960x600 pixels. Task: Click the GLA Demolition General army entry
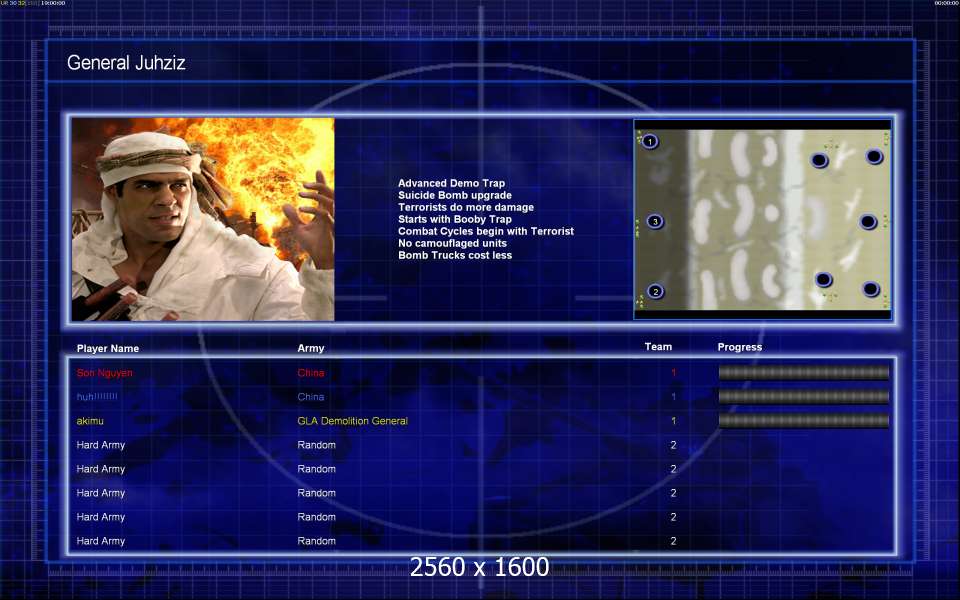[353, 421]
